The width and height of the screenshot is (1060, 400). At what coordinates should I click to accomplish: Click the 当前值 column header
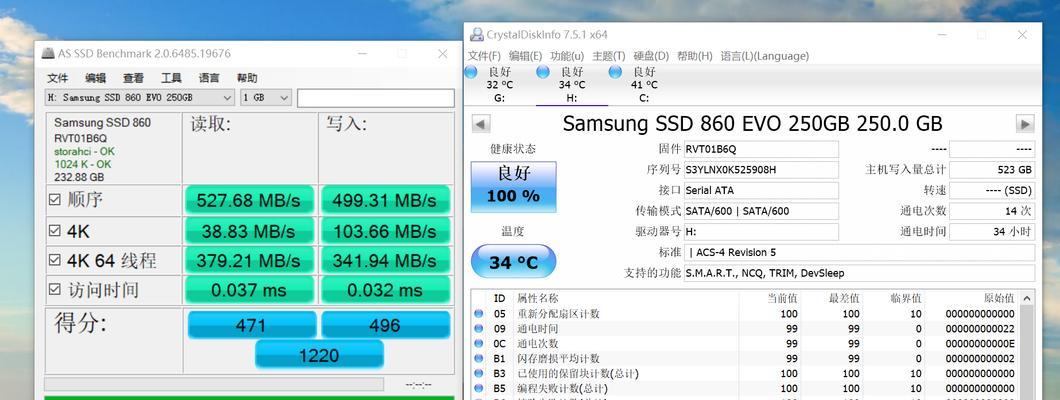click(782, 298)
